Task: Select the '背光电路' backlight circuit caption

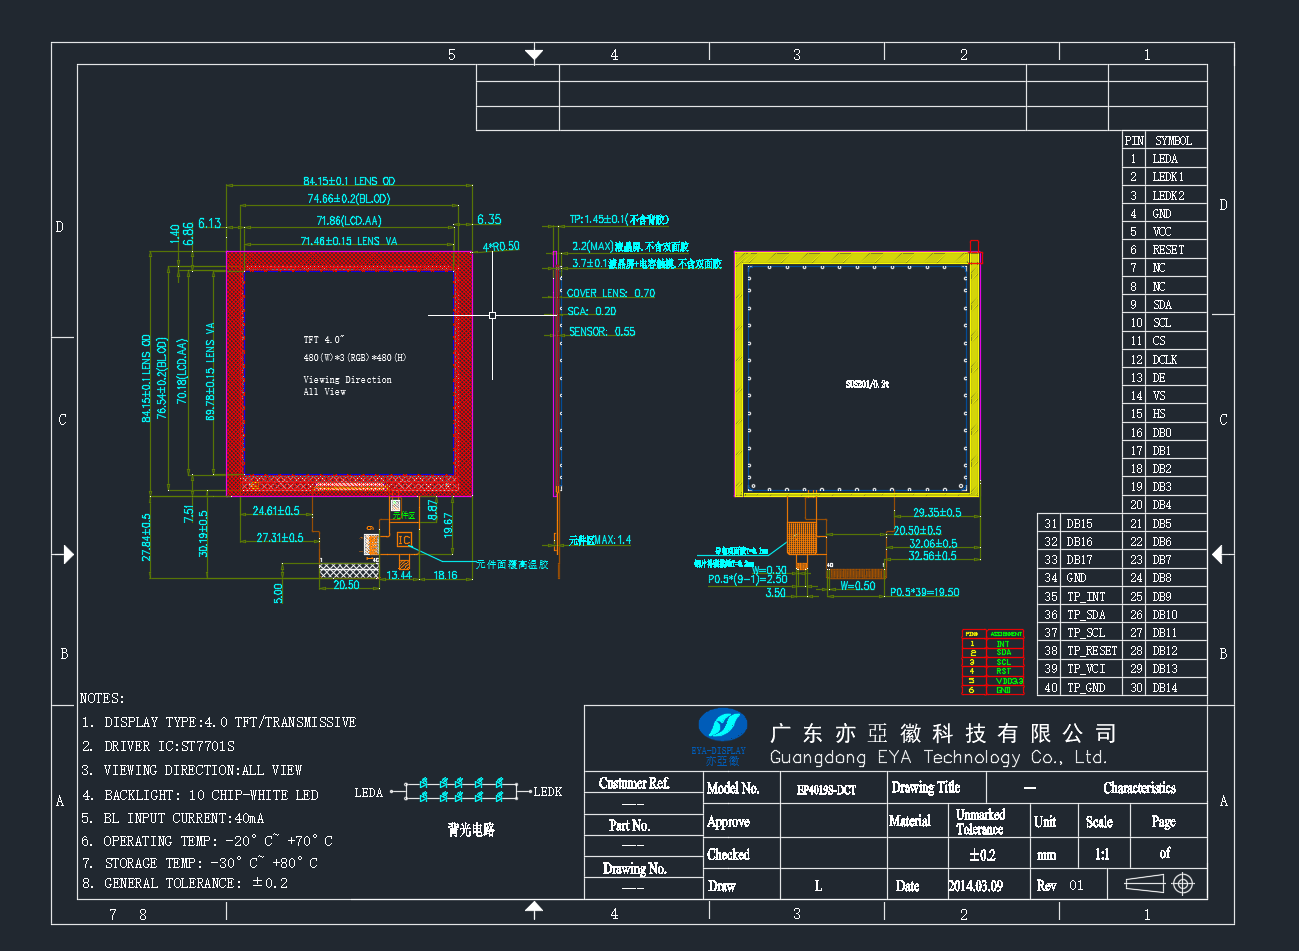Action: [x=471, y=830]
